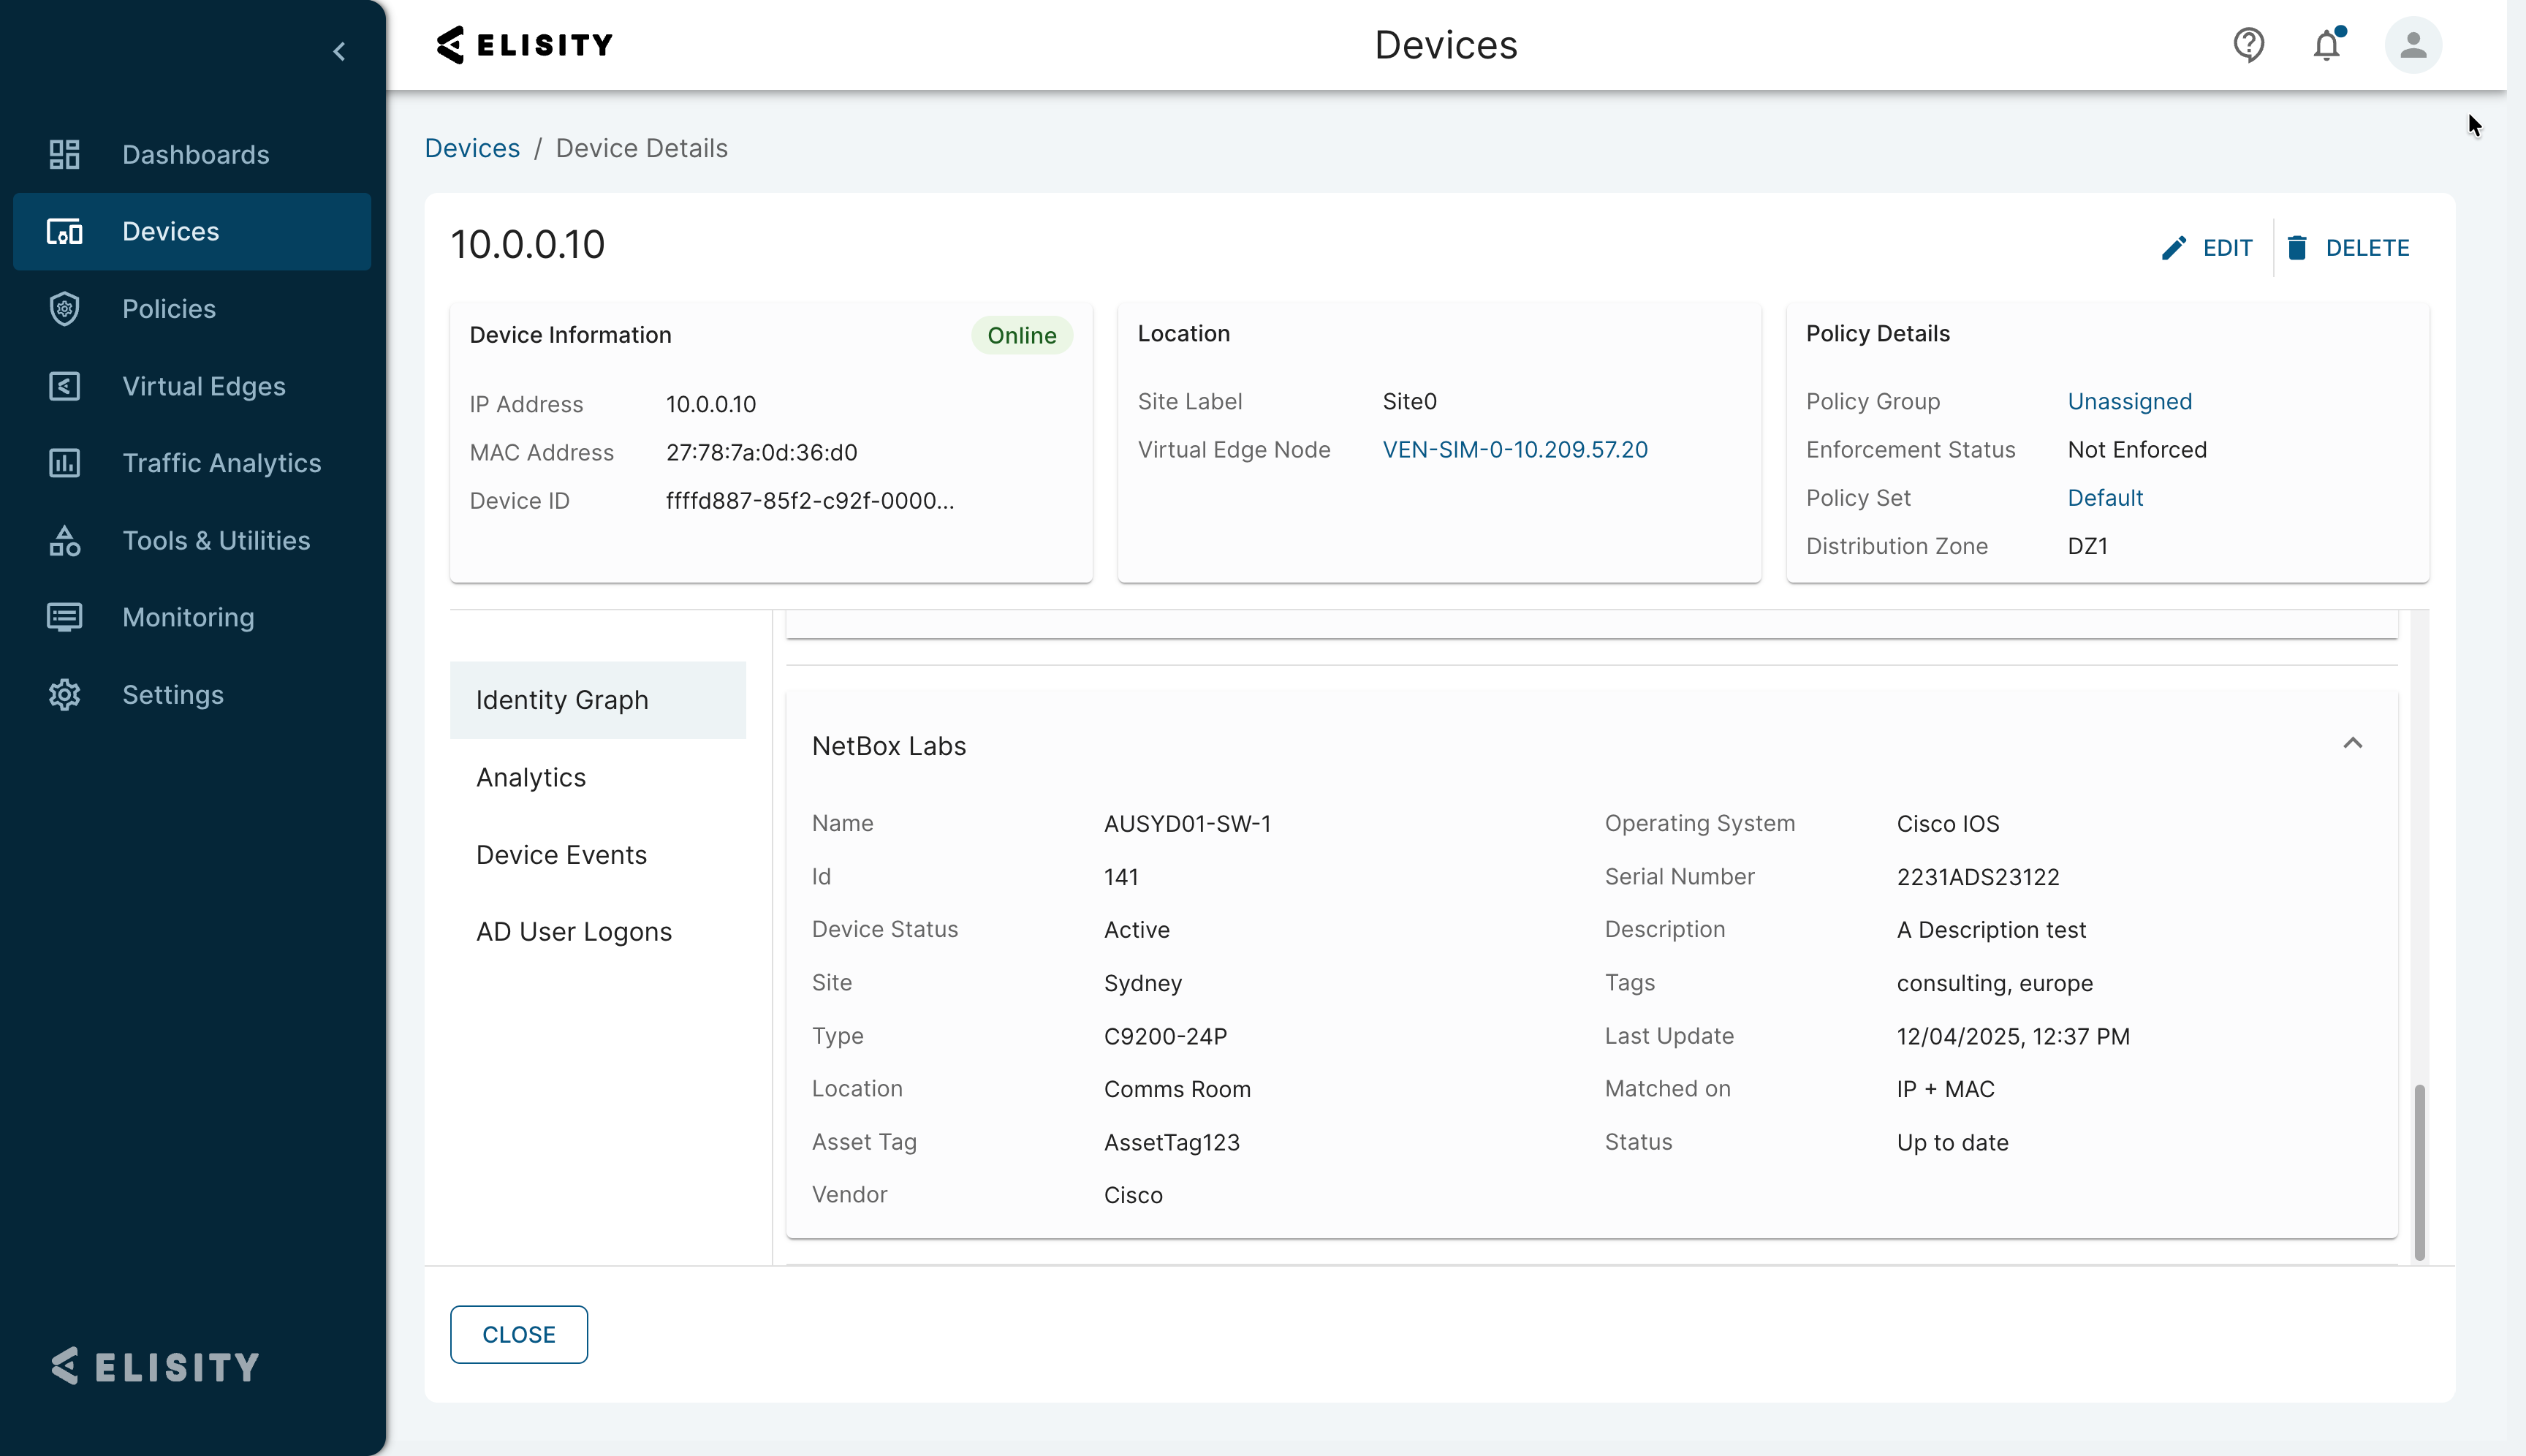Collapse the NetBox Labs section
2526x1456 pixels.
(x=2352, y=743)
